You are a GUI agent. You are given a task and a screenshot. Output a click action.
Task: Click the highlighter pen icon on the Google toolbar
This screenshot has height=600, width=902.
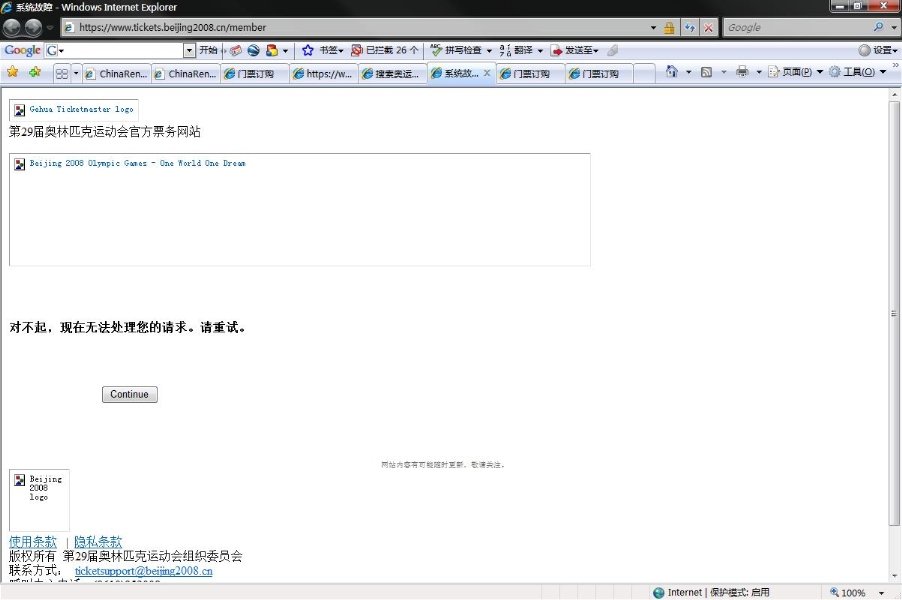pos(613,51)
